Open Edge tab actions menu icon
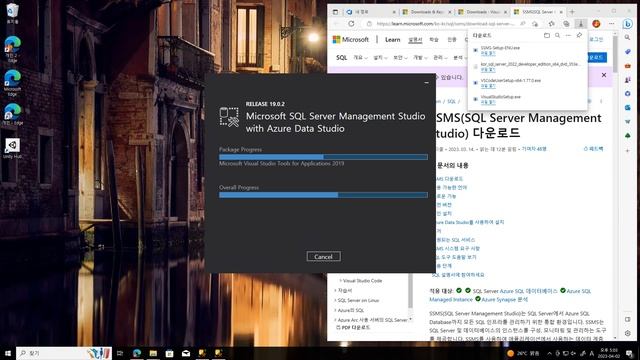 click(335, 12)
